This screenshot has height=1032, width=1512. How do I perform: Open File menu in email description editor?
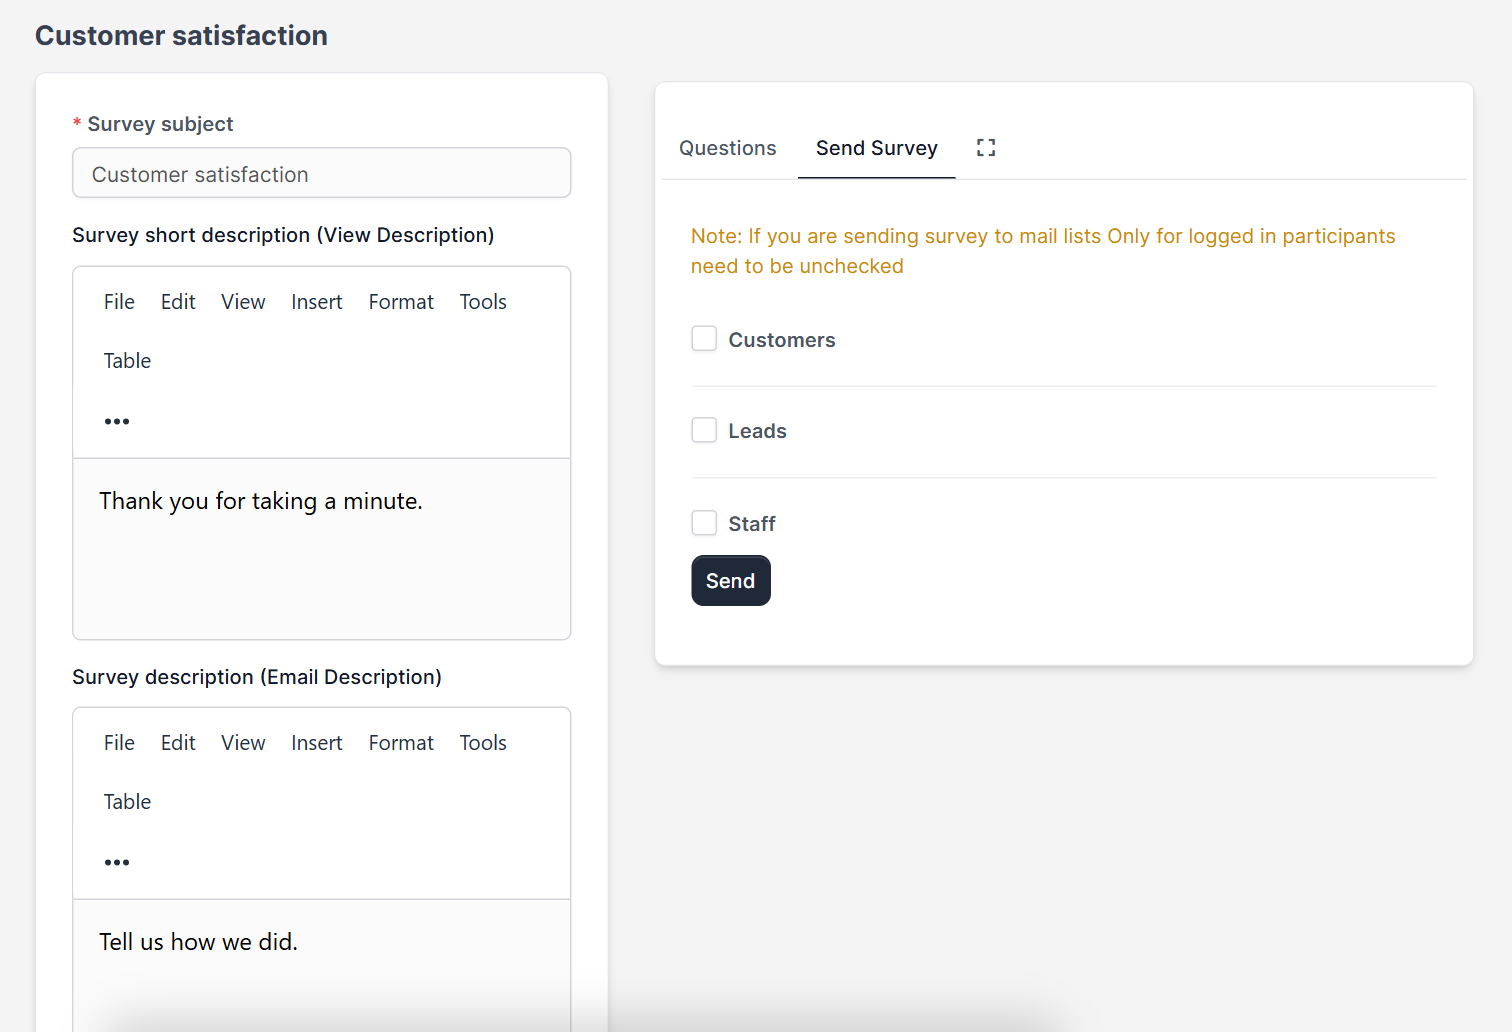pos(119,743)
